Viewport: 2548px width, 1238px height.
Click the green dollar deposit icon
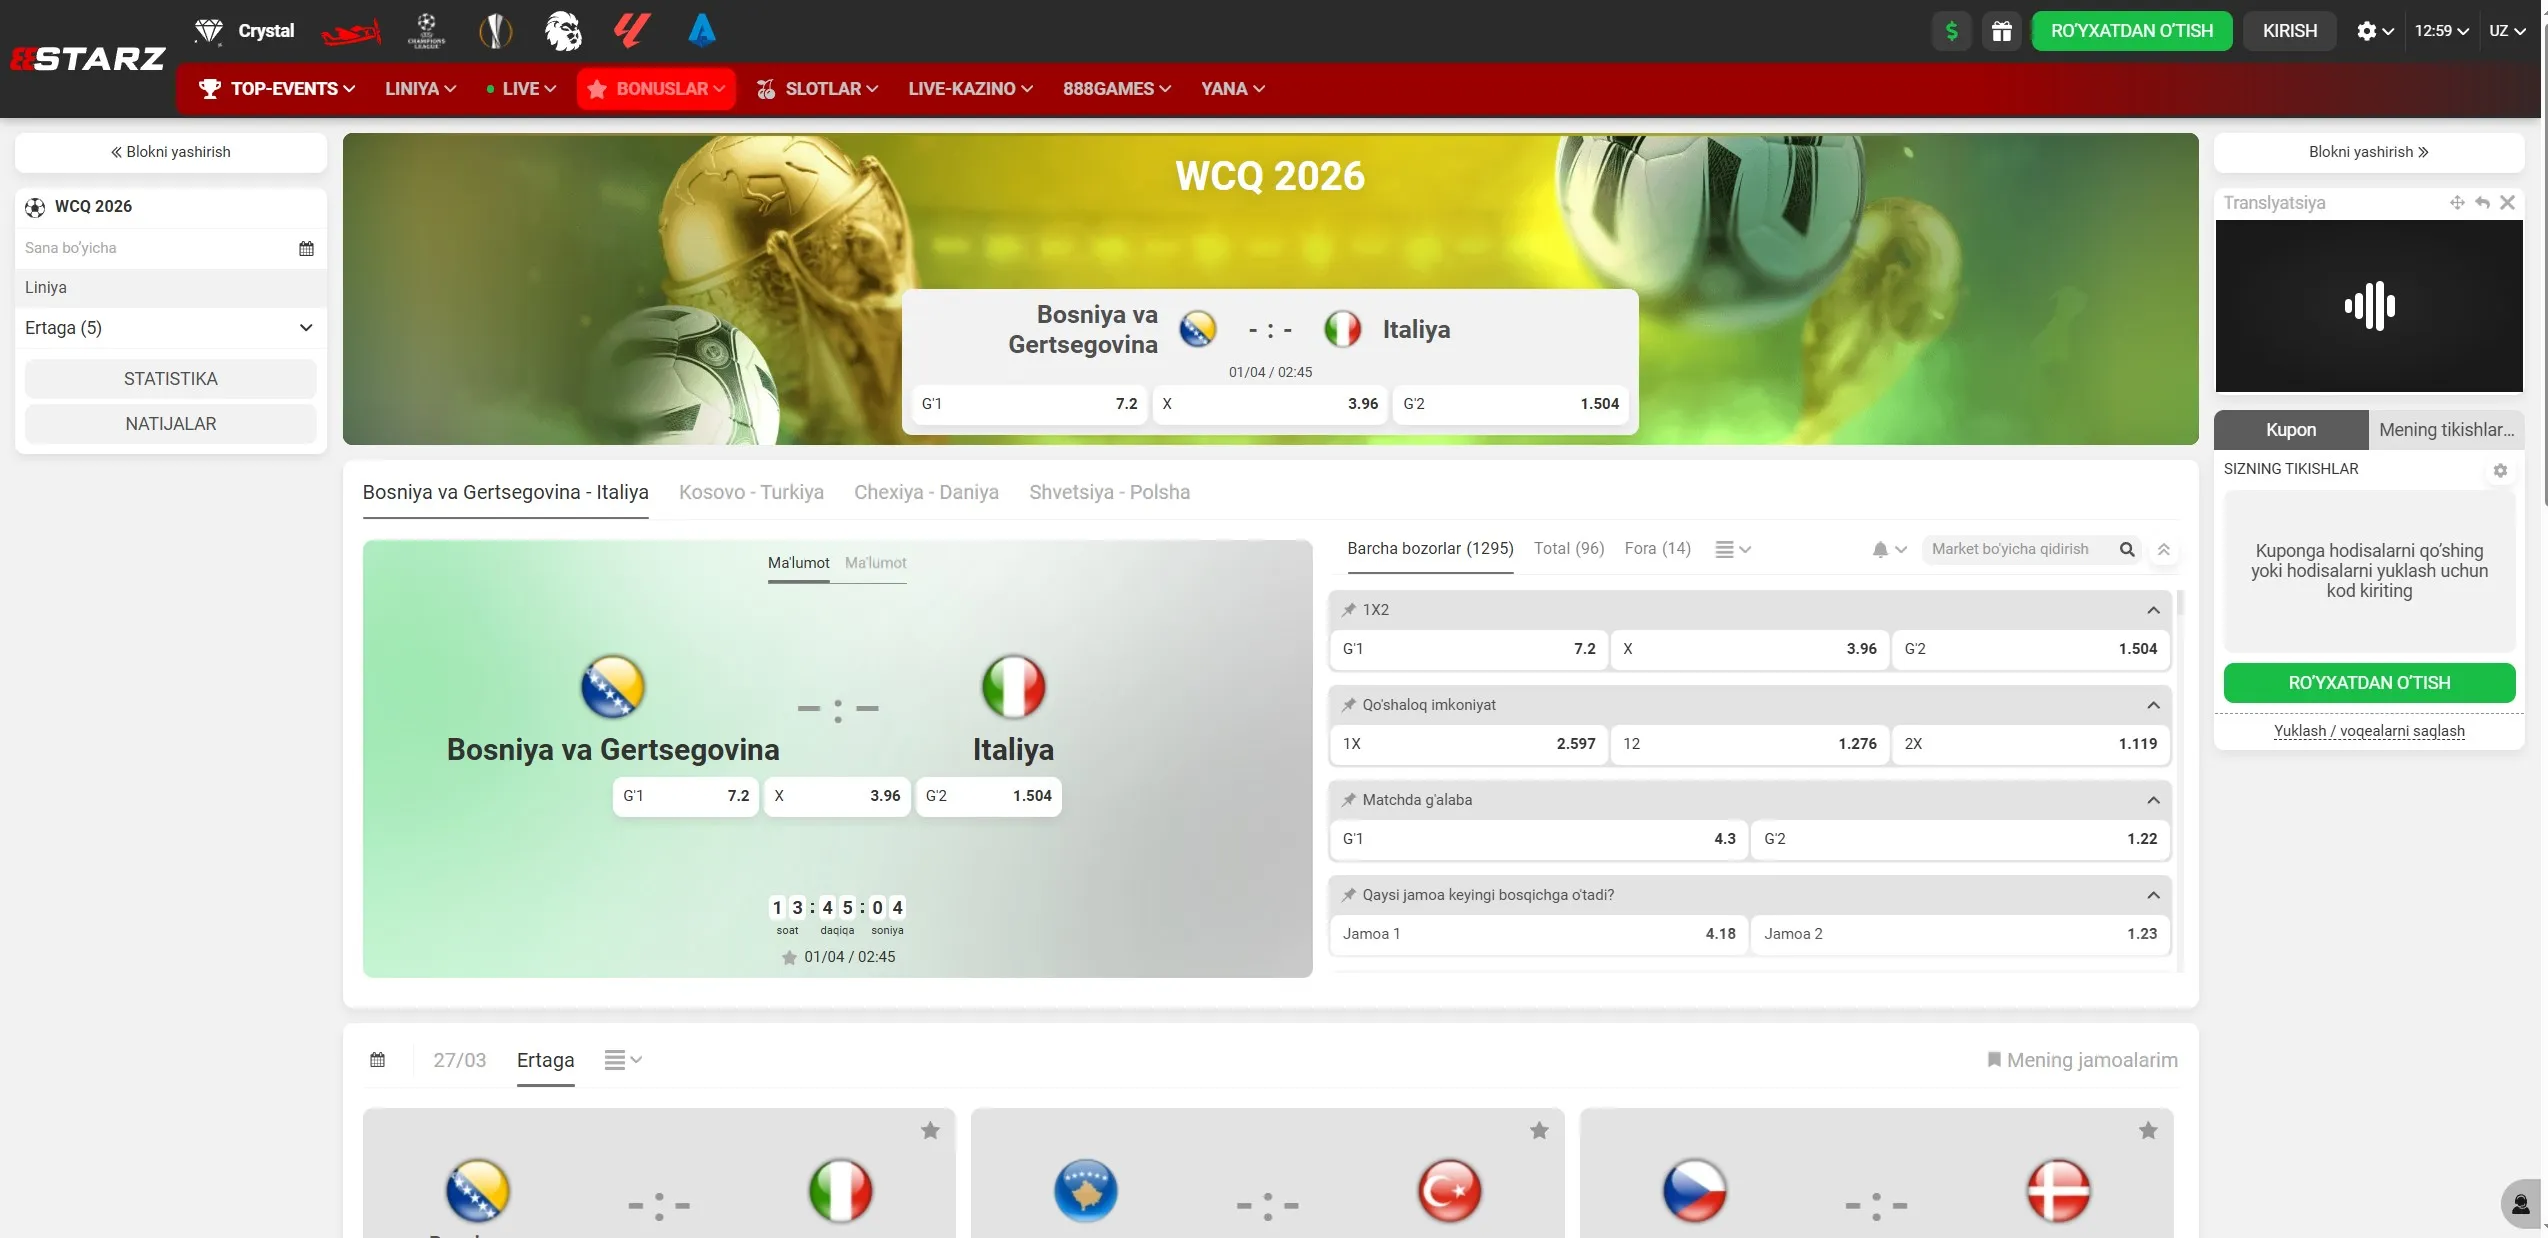pyautogui.click(x=1952, y=31)
